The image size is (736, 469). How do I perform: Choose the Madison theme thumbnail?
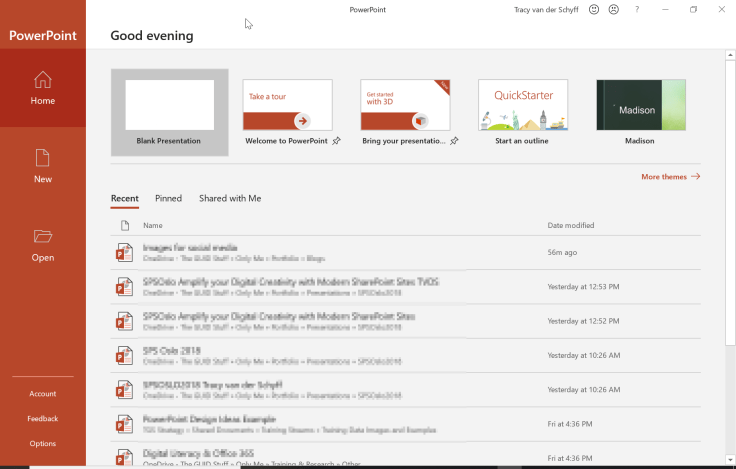[x=640, y=106]
